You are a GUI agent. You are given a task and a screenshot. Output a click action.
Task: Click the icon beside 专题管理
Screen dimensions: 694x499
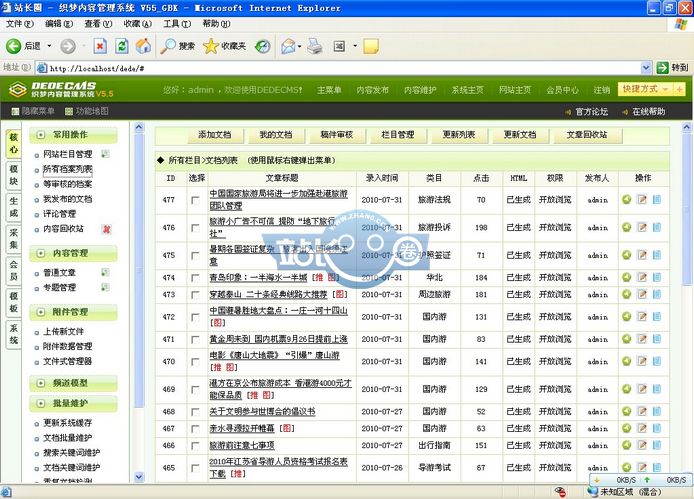point(105,287)
